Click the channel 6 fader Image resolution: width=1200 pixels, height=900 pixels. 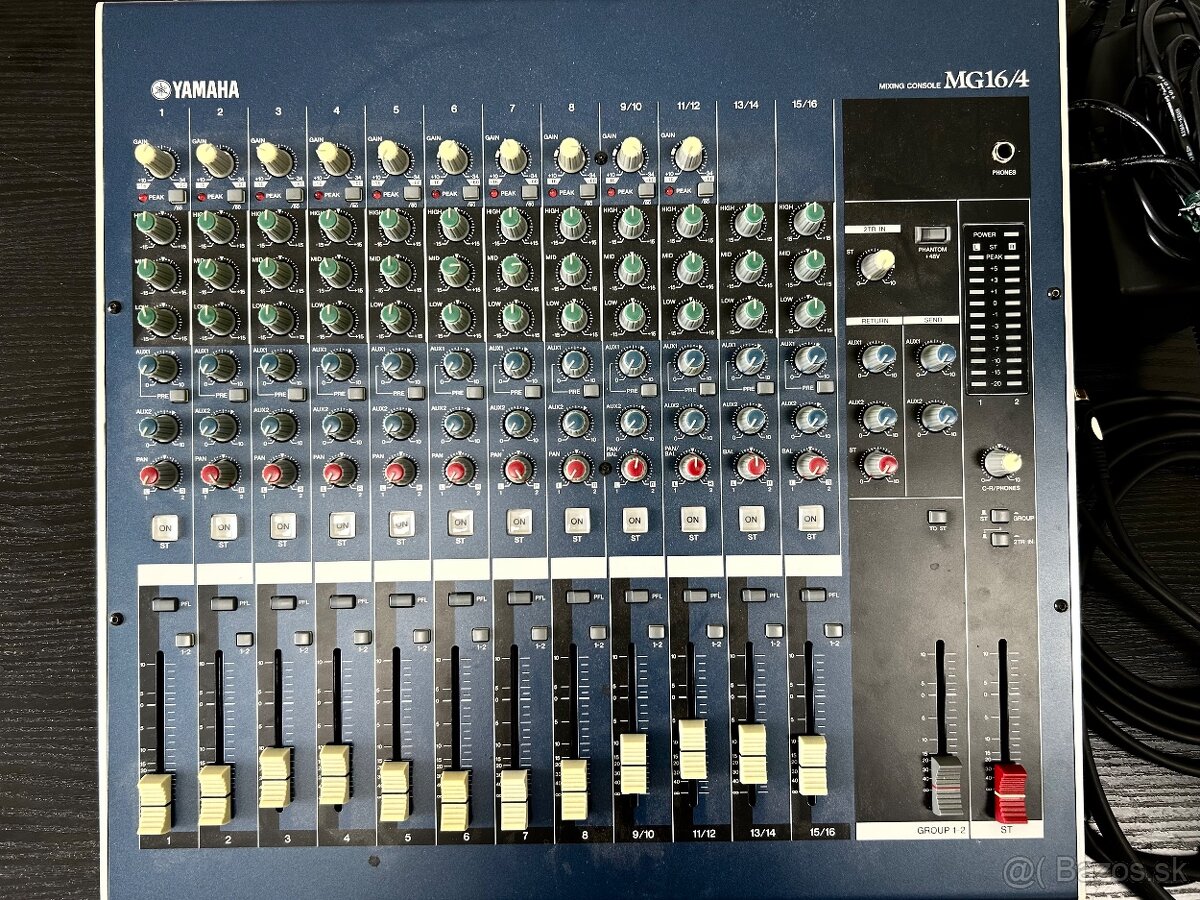454,800
